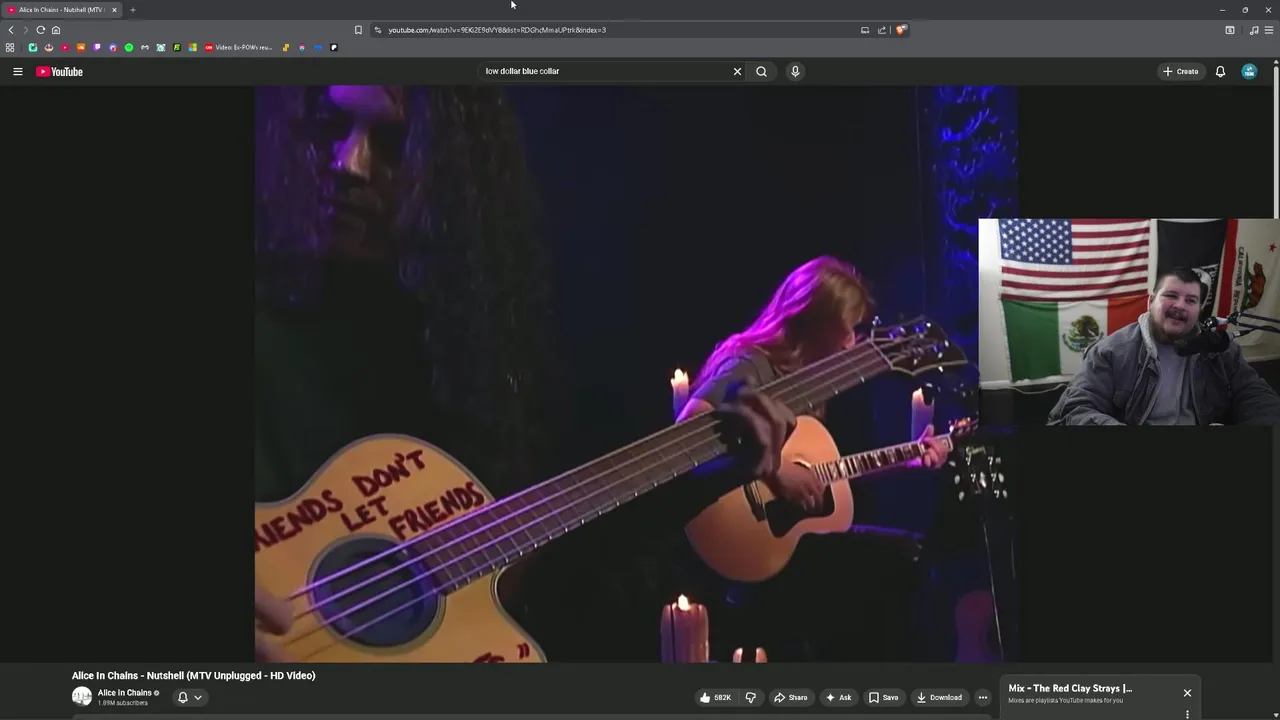Close the Red Clay Strays mix panel

1187,693
